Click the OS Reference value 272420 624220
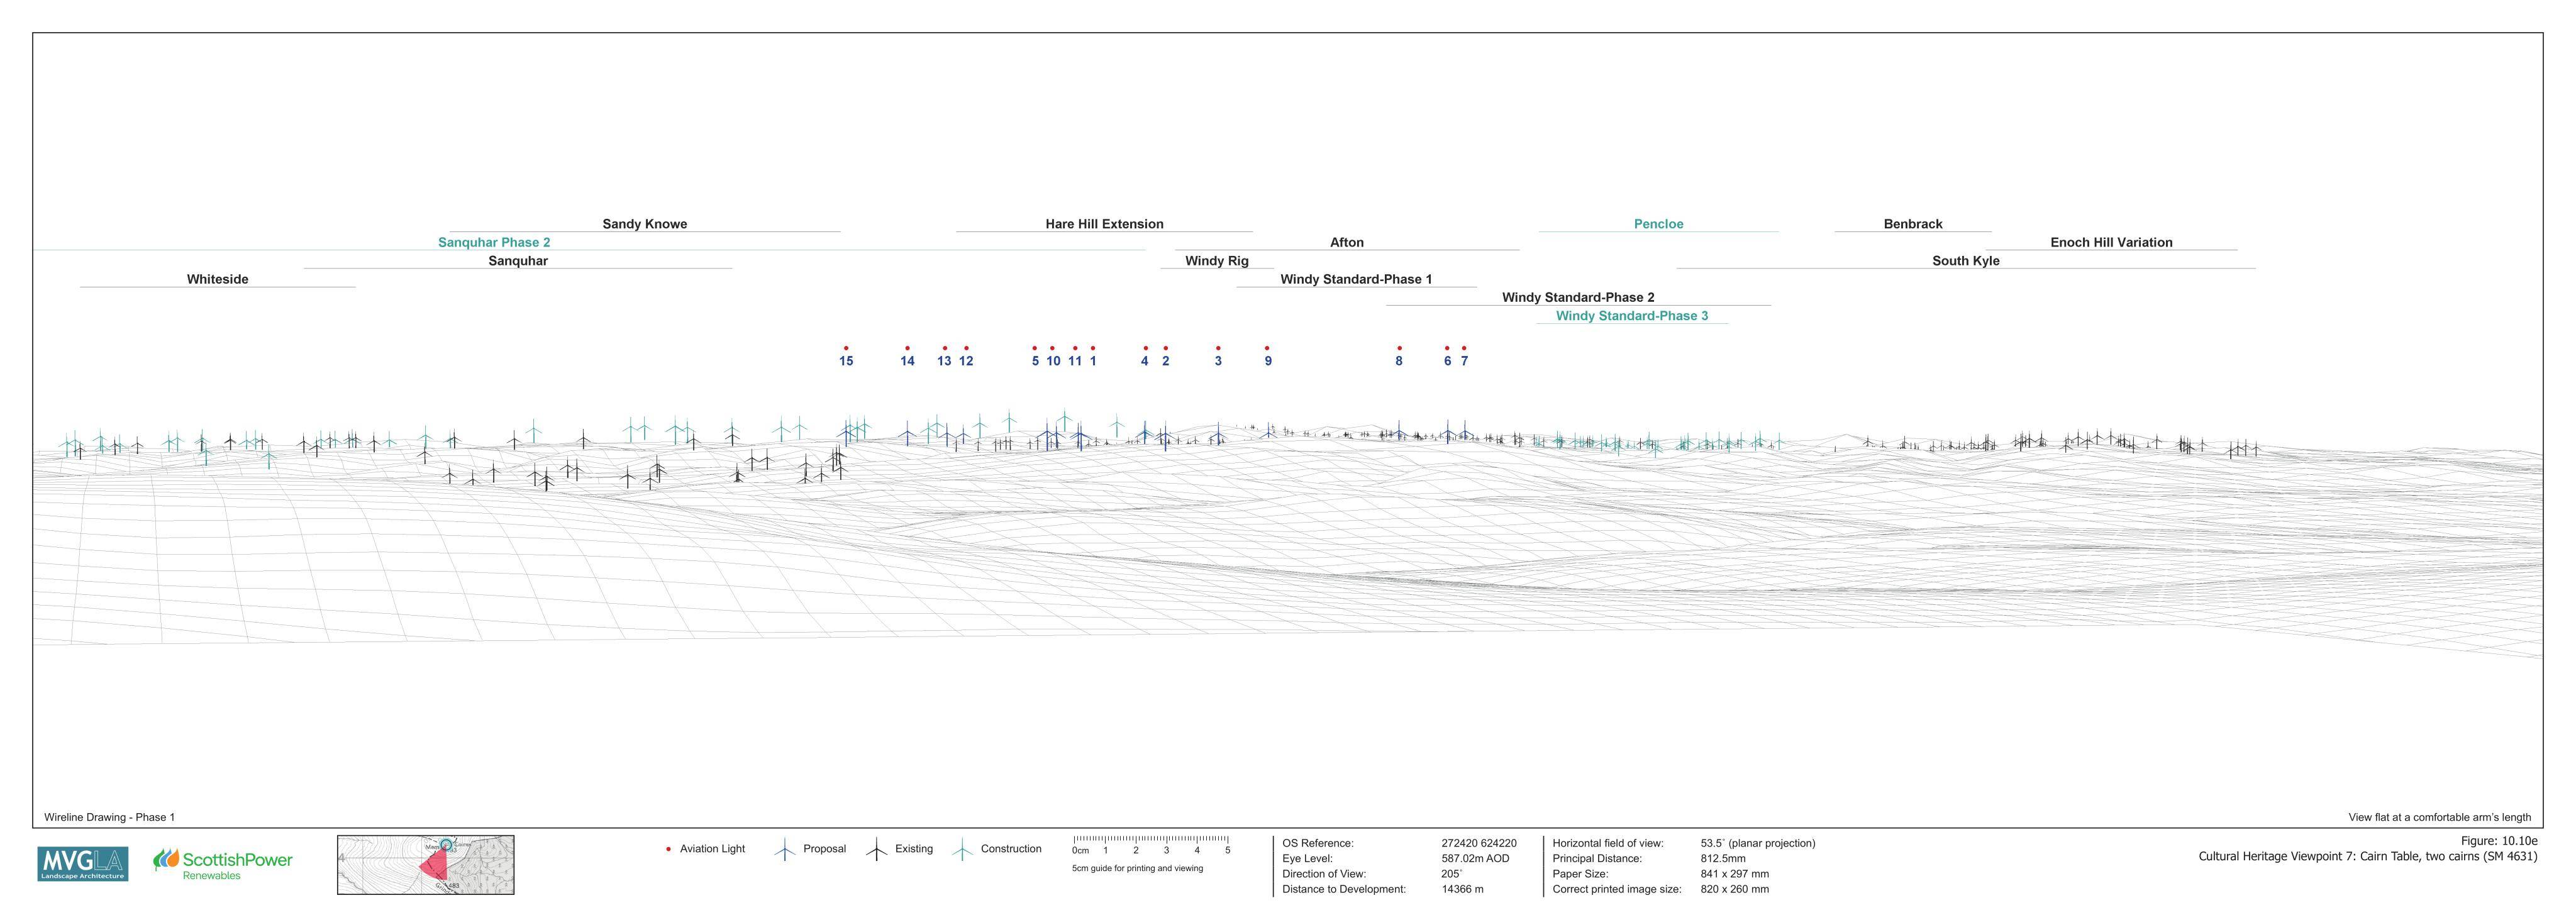Screen dimensions: 2576x910 tap(1479, 843)
